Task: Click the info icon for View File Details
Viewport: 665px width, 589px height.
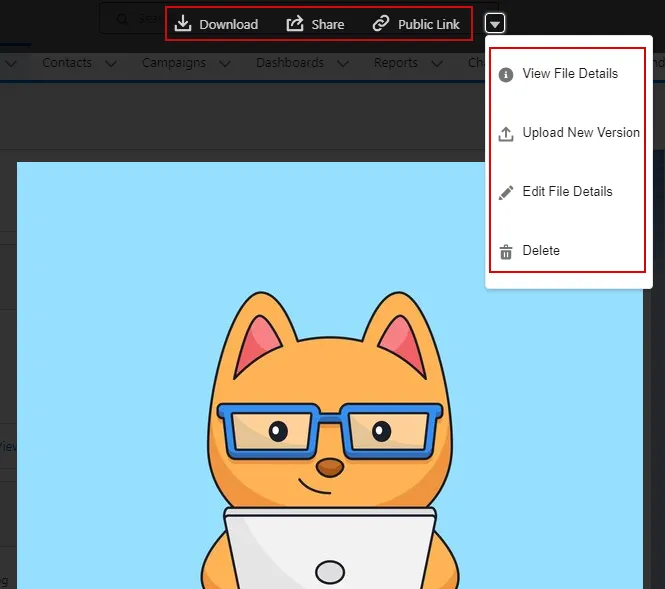Action: tap(506, 74)
